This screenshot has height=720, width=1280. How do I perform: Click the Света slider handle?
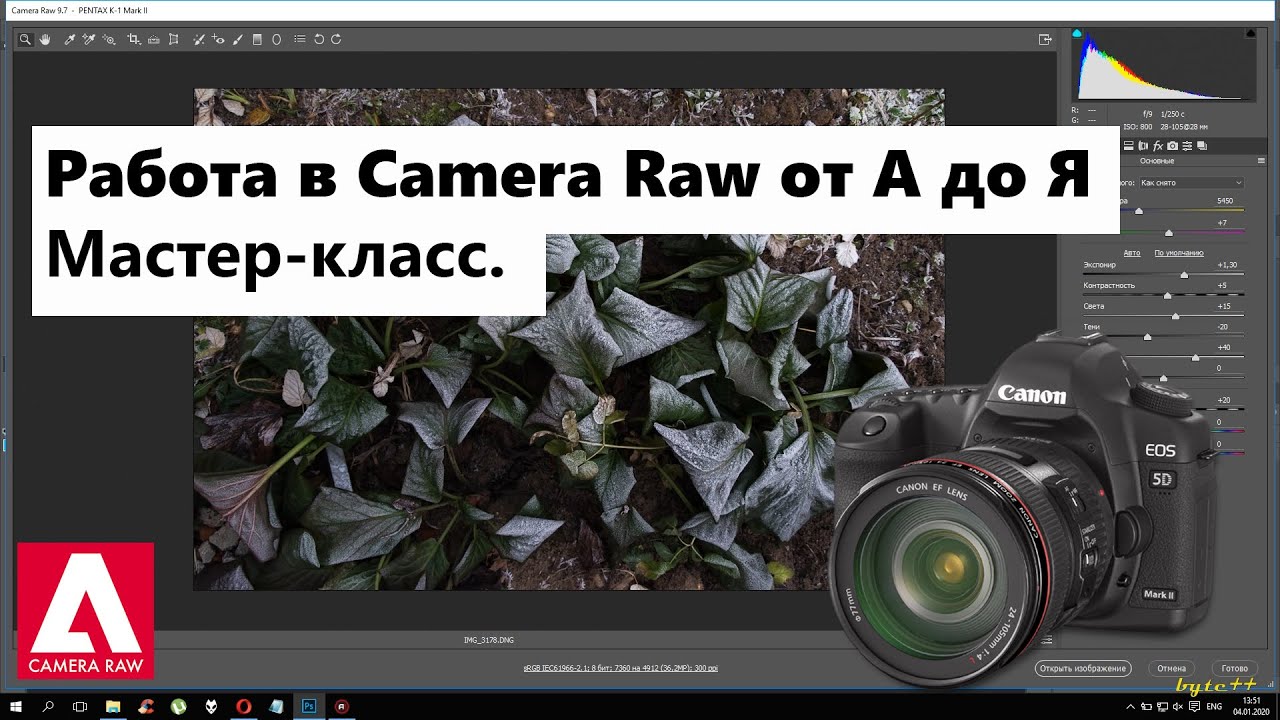pyautogui.click(x=1175, y=316)
